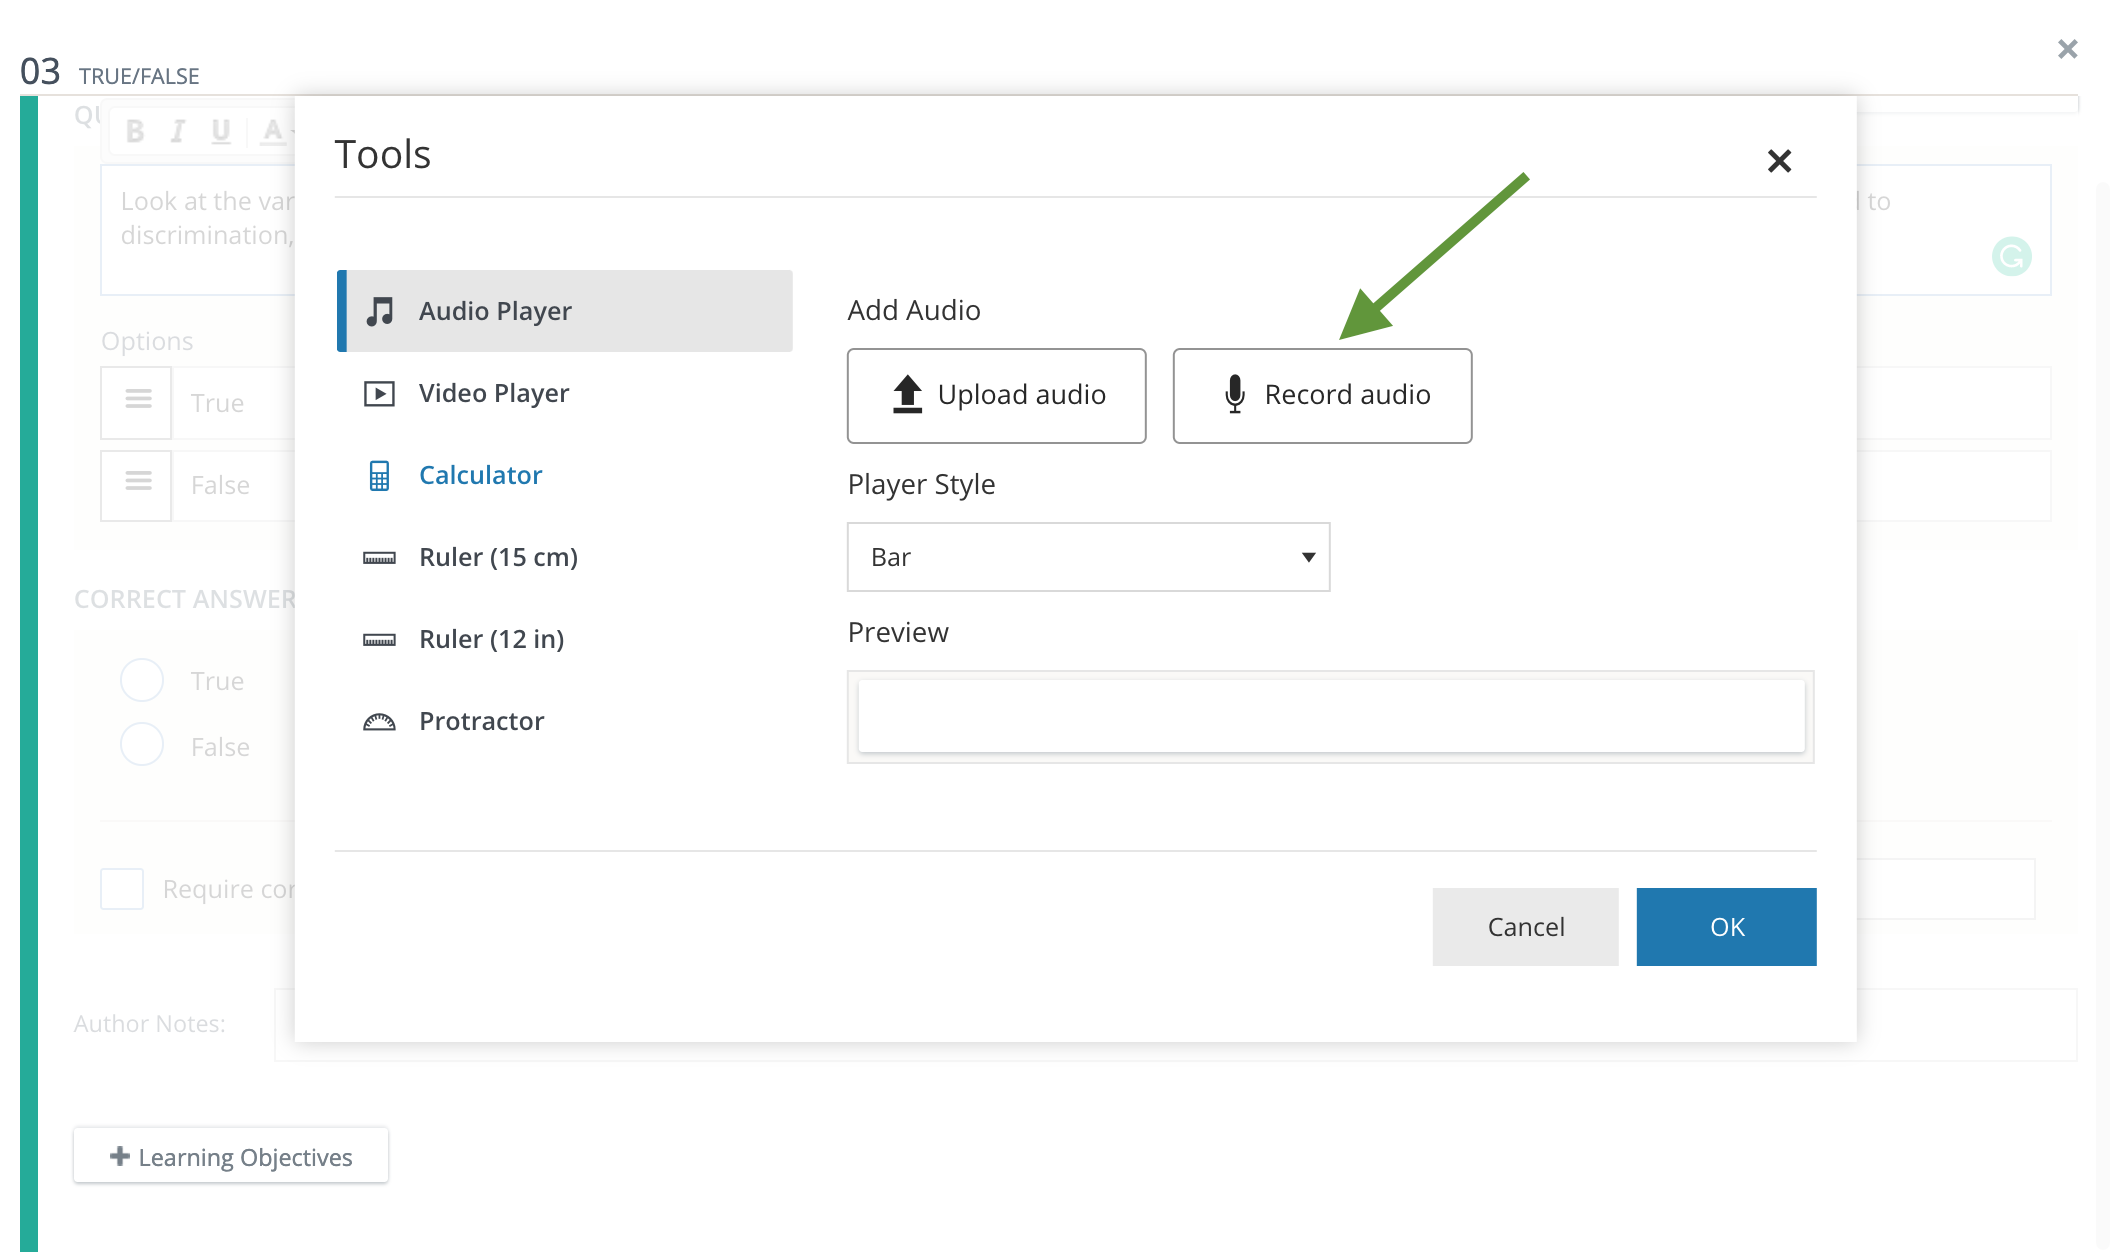Click the Ruler (12 in) icon
The width and height of the screenshot is (2124, 1252).
tap(378, 639)
